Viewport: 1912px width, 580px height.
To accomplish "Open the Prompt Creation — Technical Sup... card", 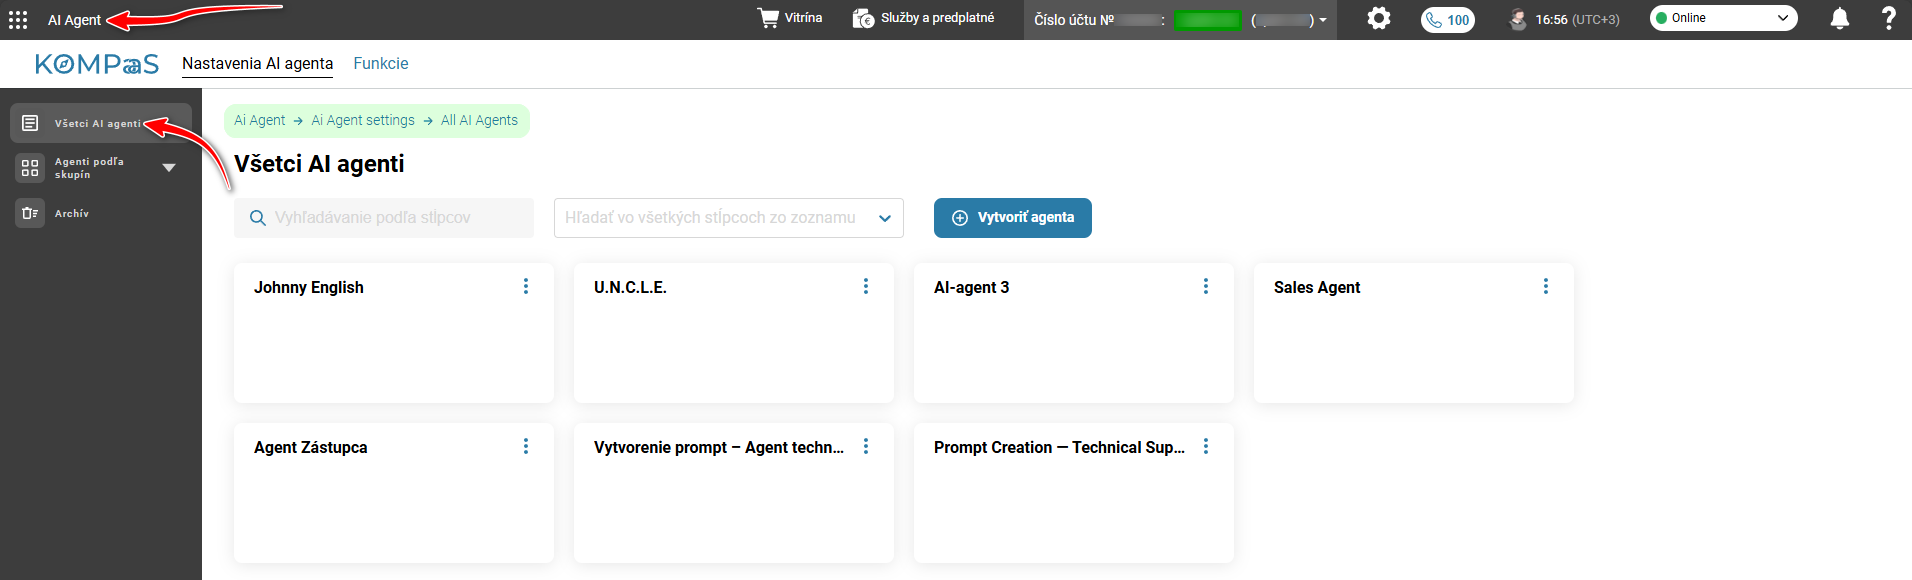I will point(1074,493).
